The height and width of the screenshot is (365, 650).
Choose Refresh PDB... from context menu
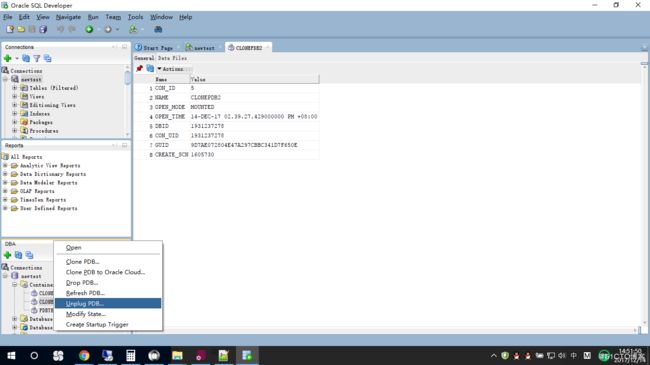click(108, 293)
